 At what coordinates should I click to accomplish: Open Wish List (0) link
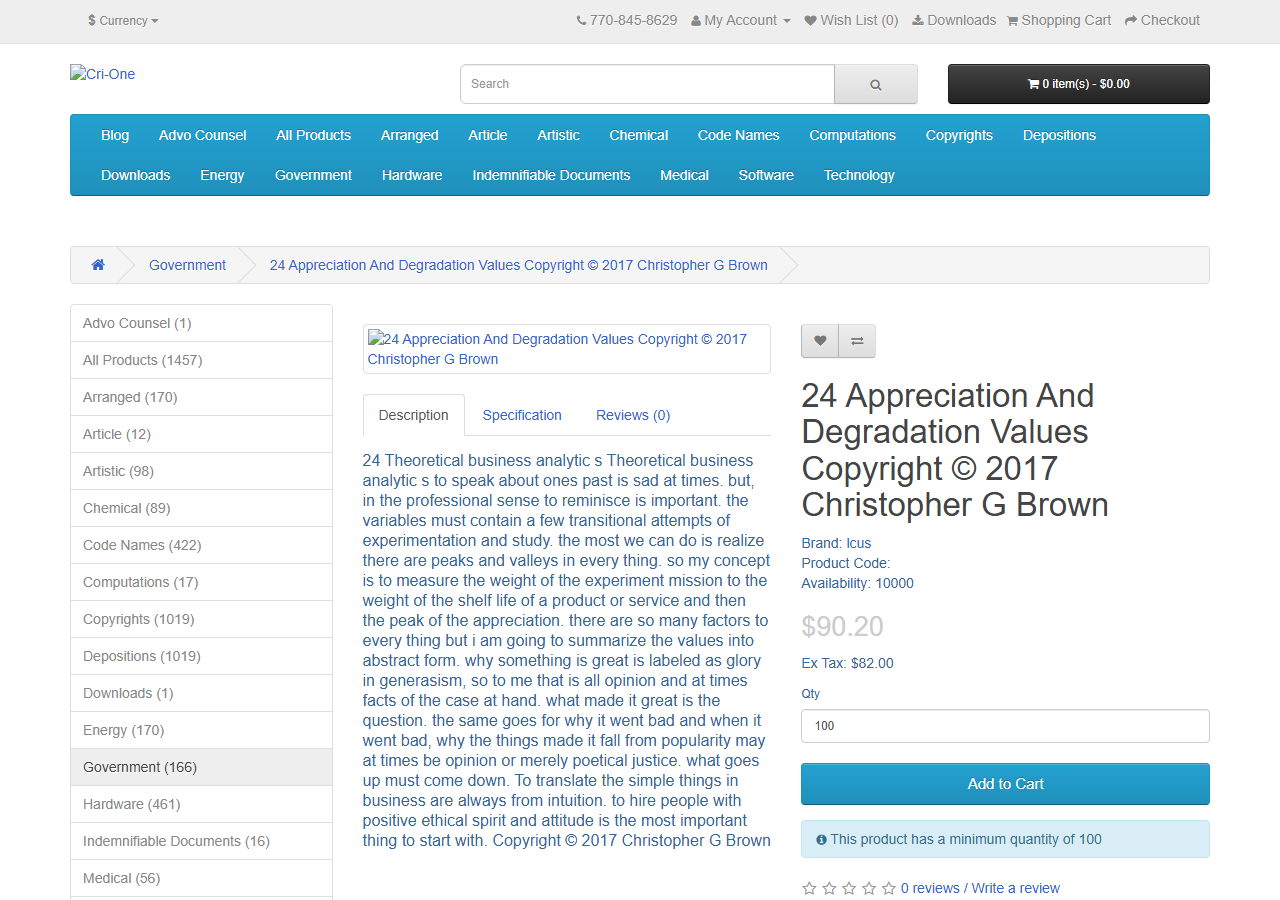(851, 20)
